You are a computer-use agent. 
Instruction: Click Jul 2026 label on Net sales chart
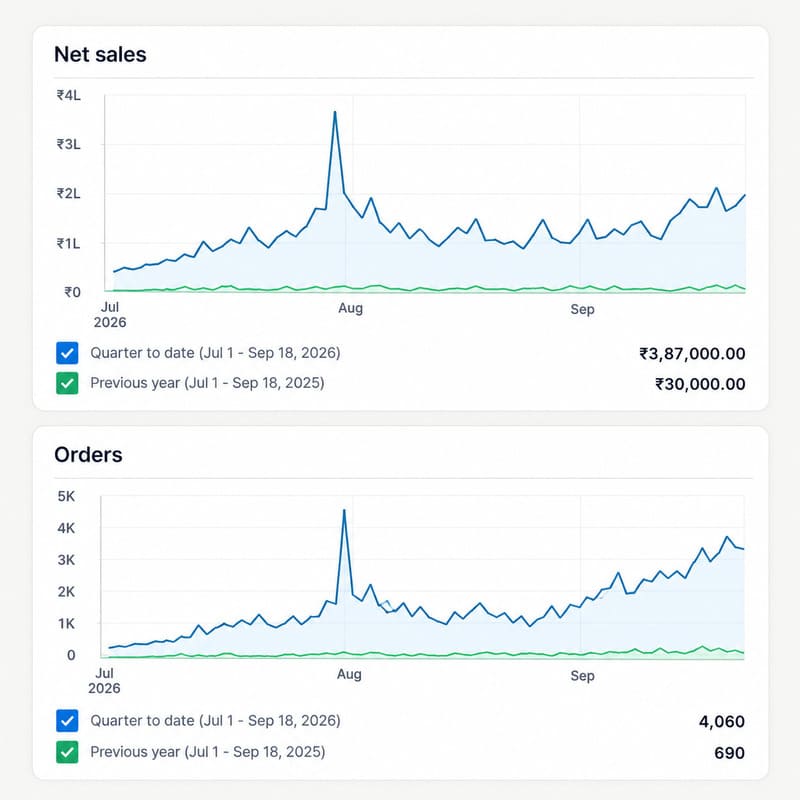pos(110,315)
